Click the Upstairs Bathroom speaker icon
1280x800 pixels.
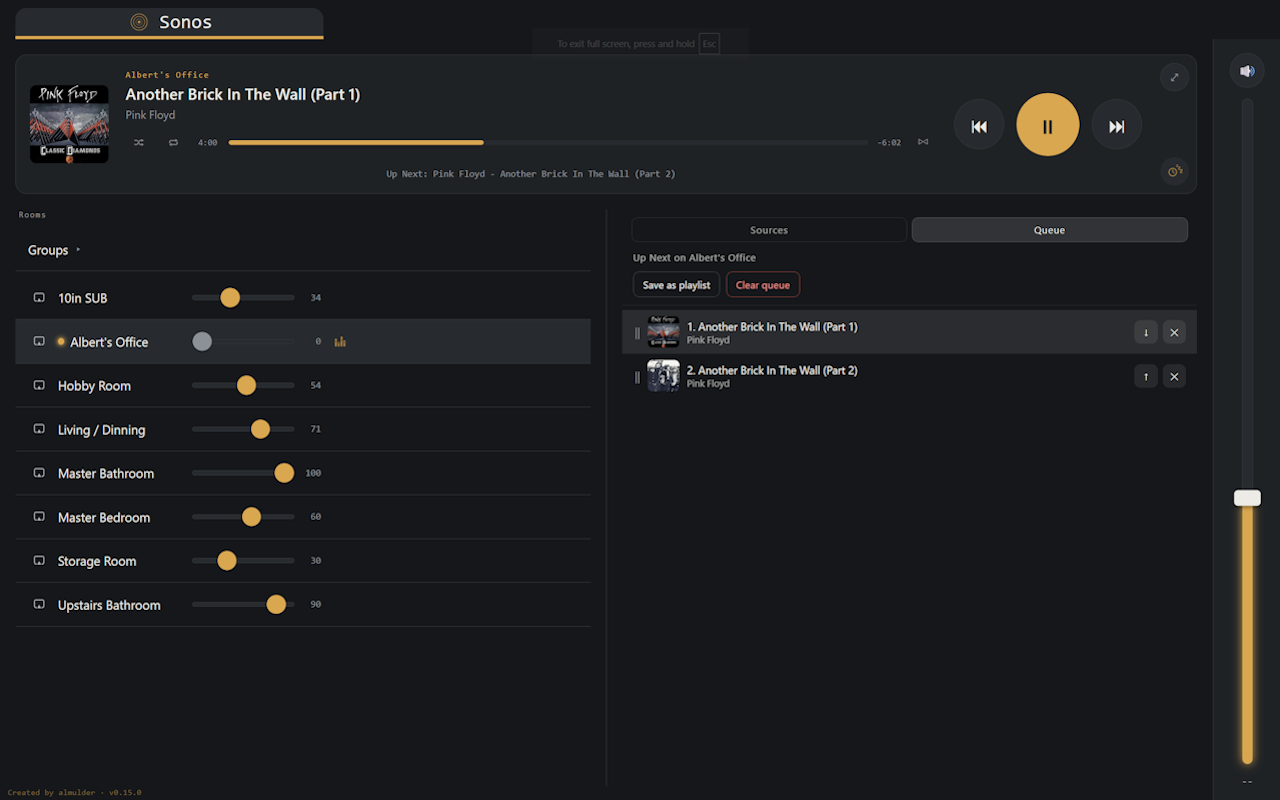pos(39,605)
